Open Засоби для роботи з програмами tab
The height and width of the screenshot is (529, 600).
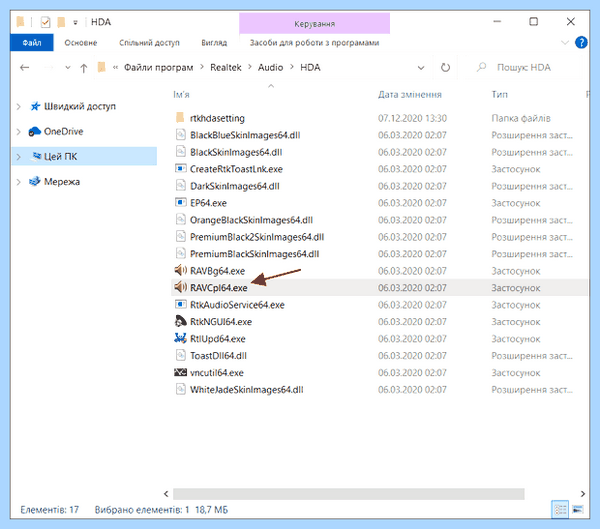(315, 42)
